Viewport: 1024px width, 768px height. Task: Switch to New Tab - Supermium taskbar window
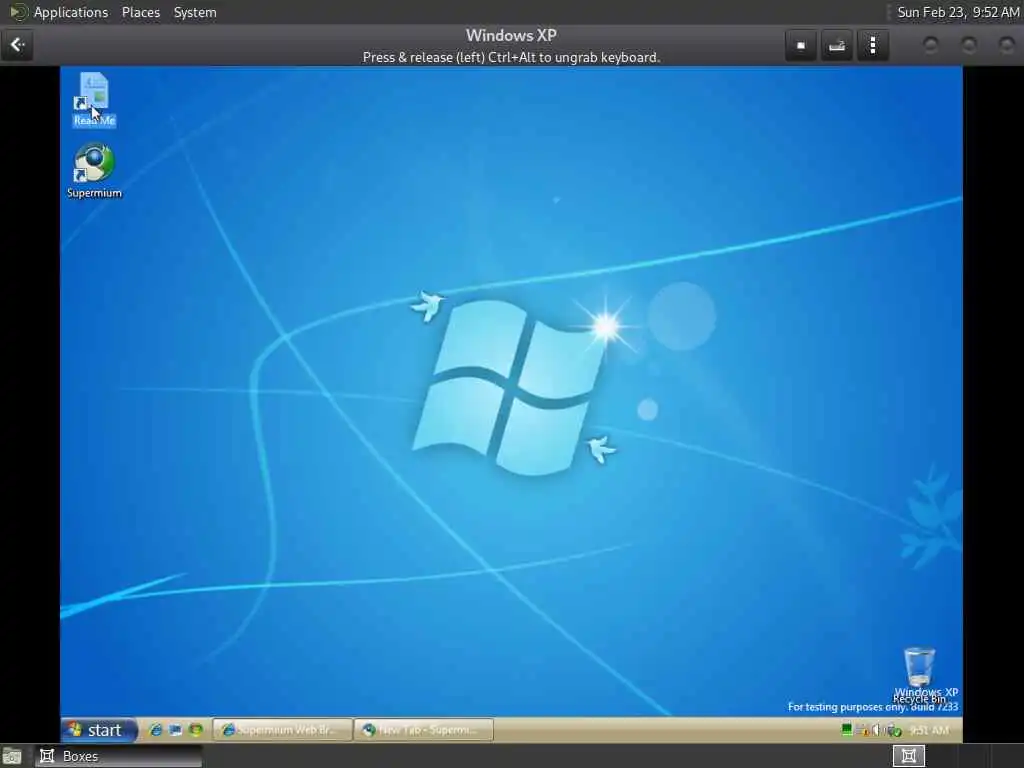(x=424, y=730)
